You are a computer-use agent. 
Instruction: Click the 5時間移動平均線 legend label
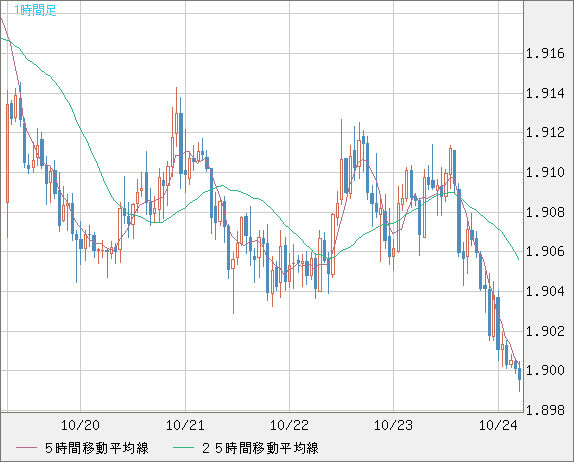tap(97, 448)
